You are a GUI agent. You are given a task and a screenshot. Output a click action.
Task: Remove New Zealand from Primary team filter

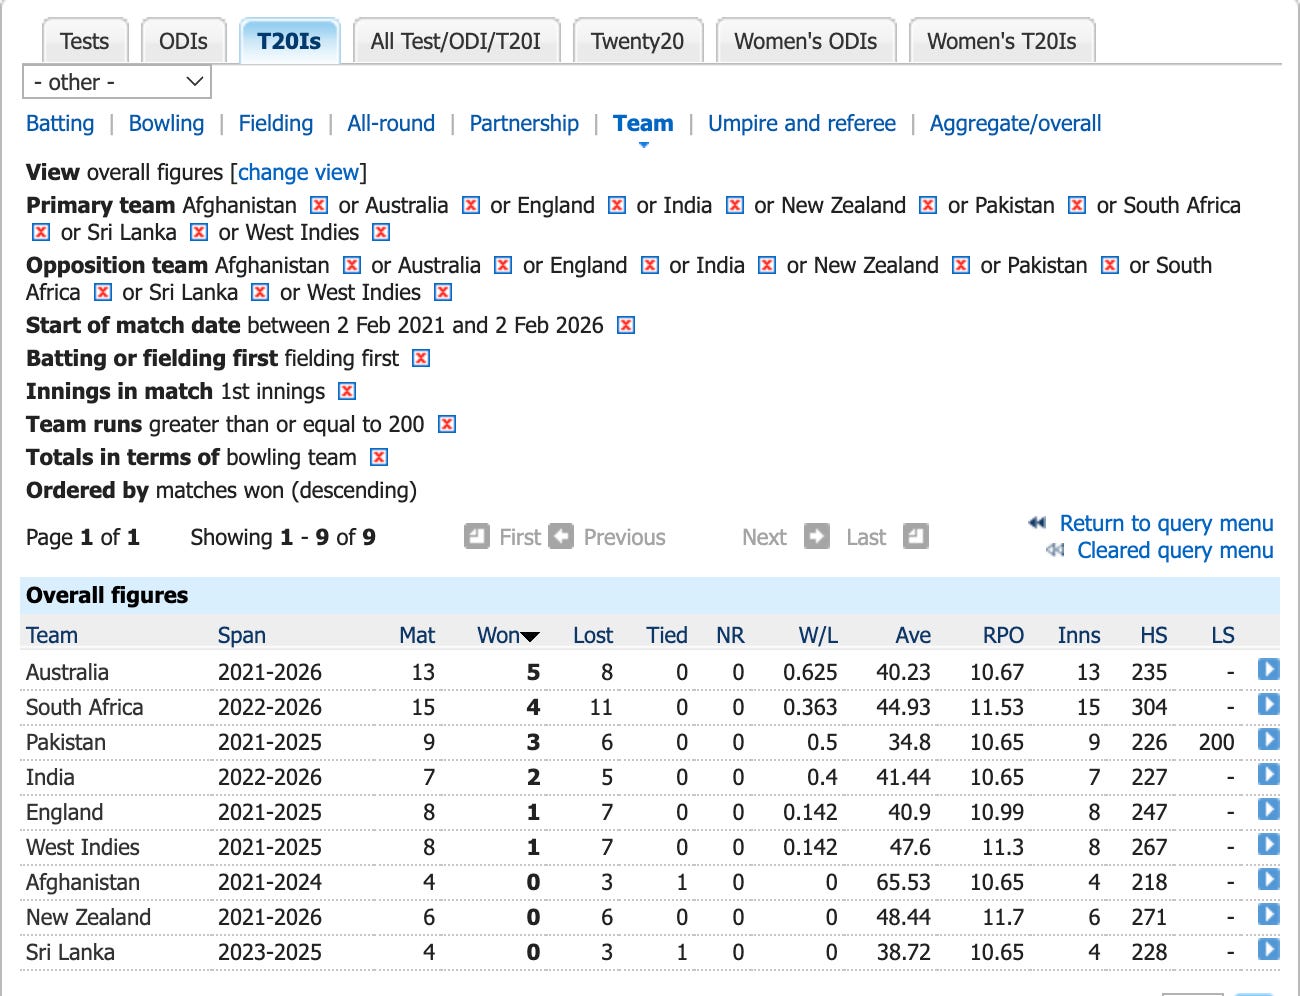928,205
